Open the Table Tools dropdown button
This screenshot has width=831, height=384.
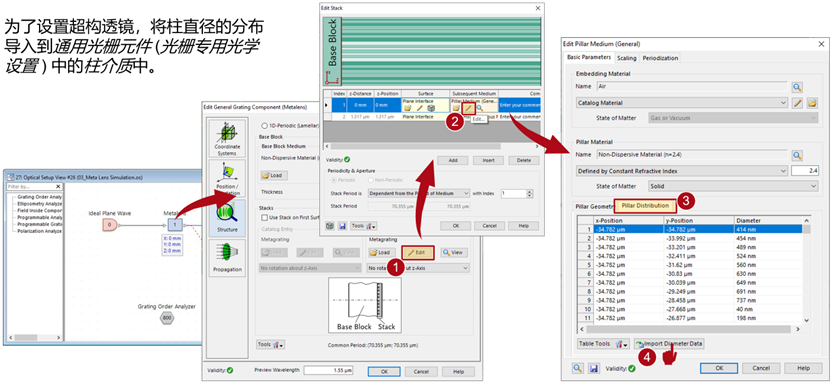[603, 344]
